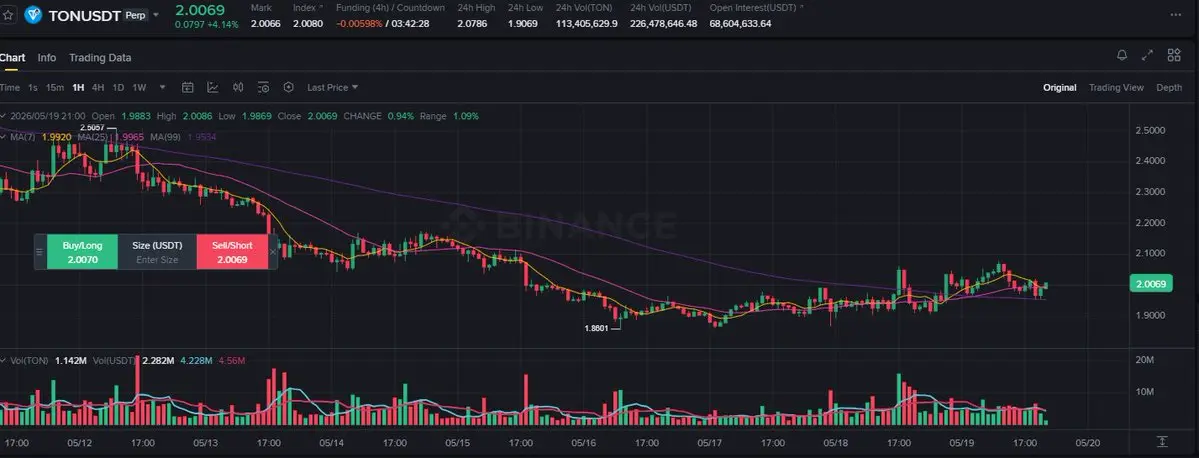Collapse the Vol(TON) indicator chevron
The height and width of the screenshot is (458, 1199).
3,360
